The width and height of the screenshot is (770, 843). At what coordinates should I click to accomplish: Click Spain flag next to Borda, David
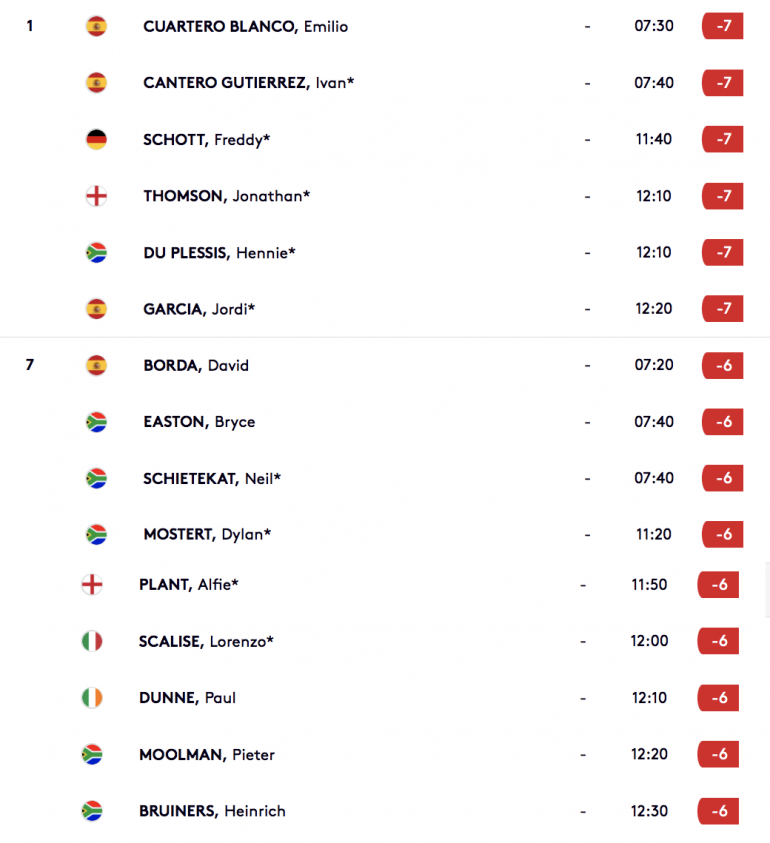pyautogui.click(x=96, y=366)
